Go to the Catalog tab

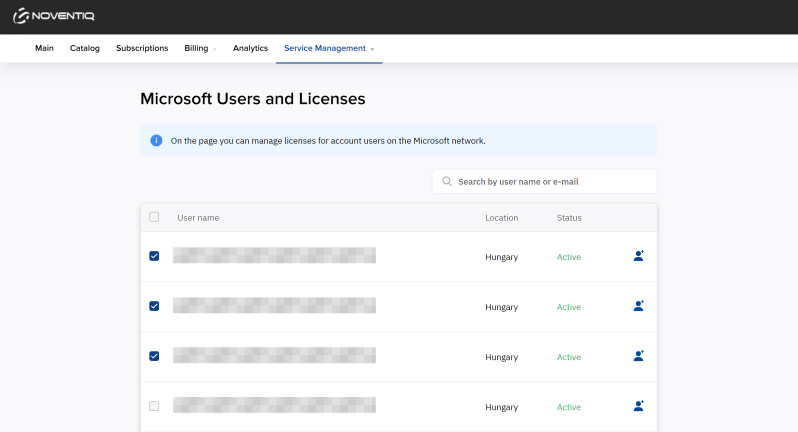click(x=85, y=48)
